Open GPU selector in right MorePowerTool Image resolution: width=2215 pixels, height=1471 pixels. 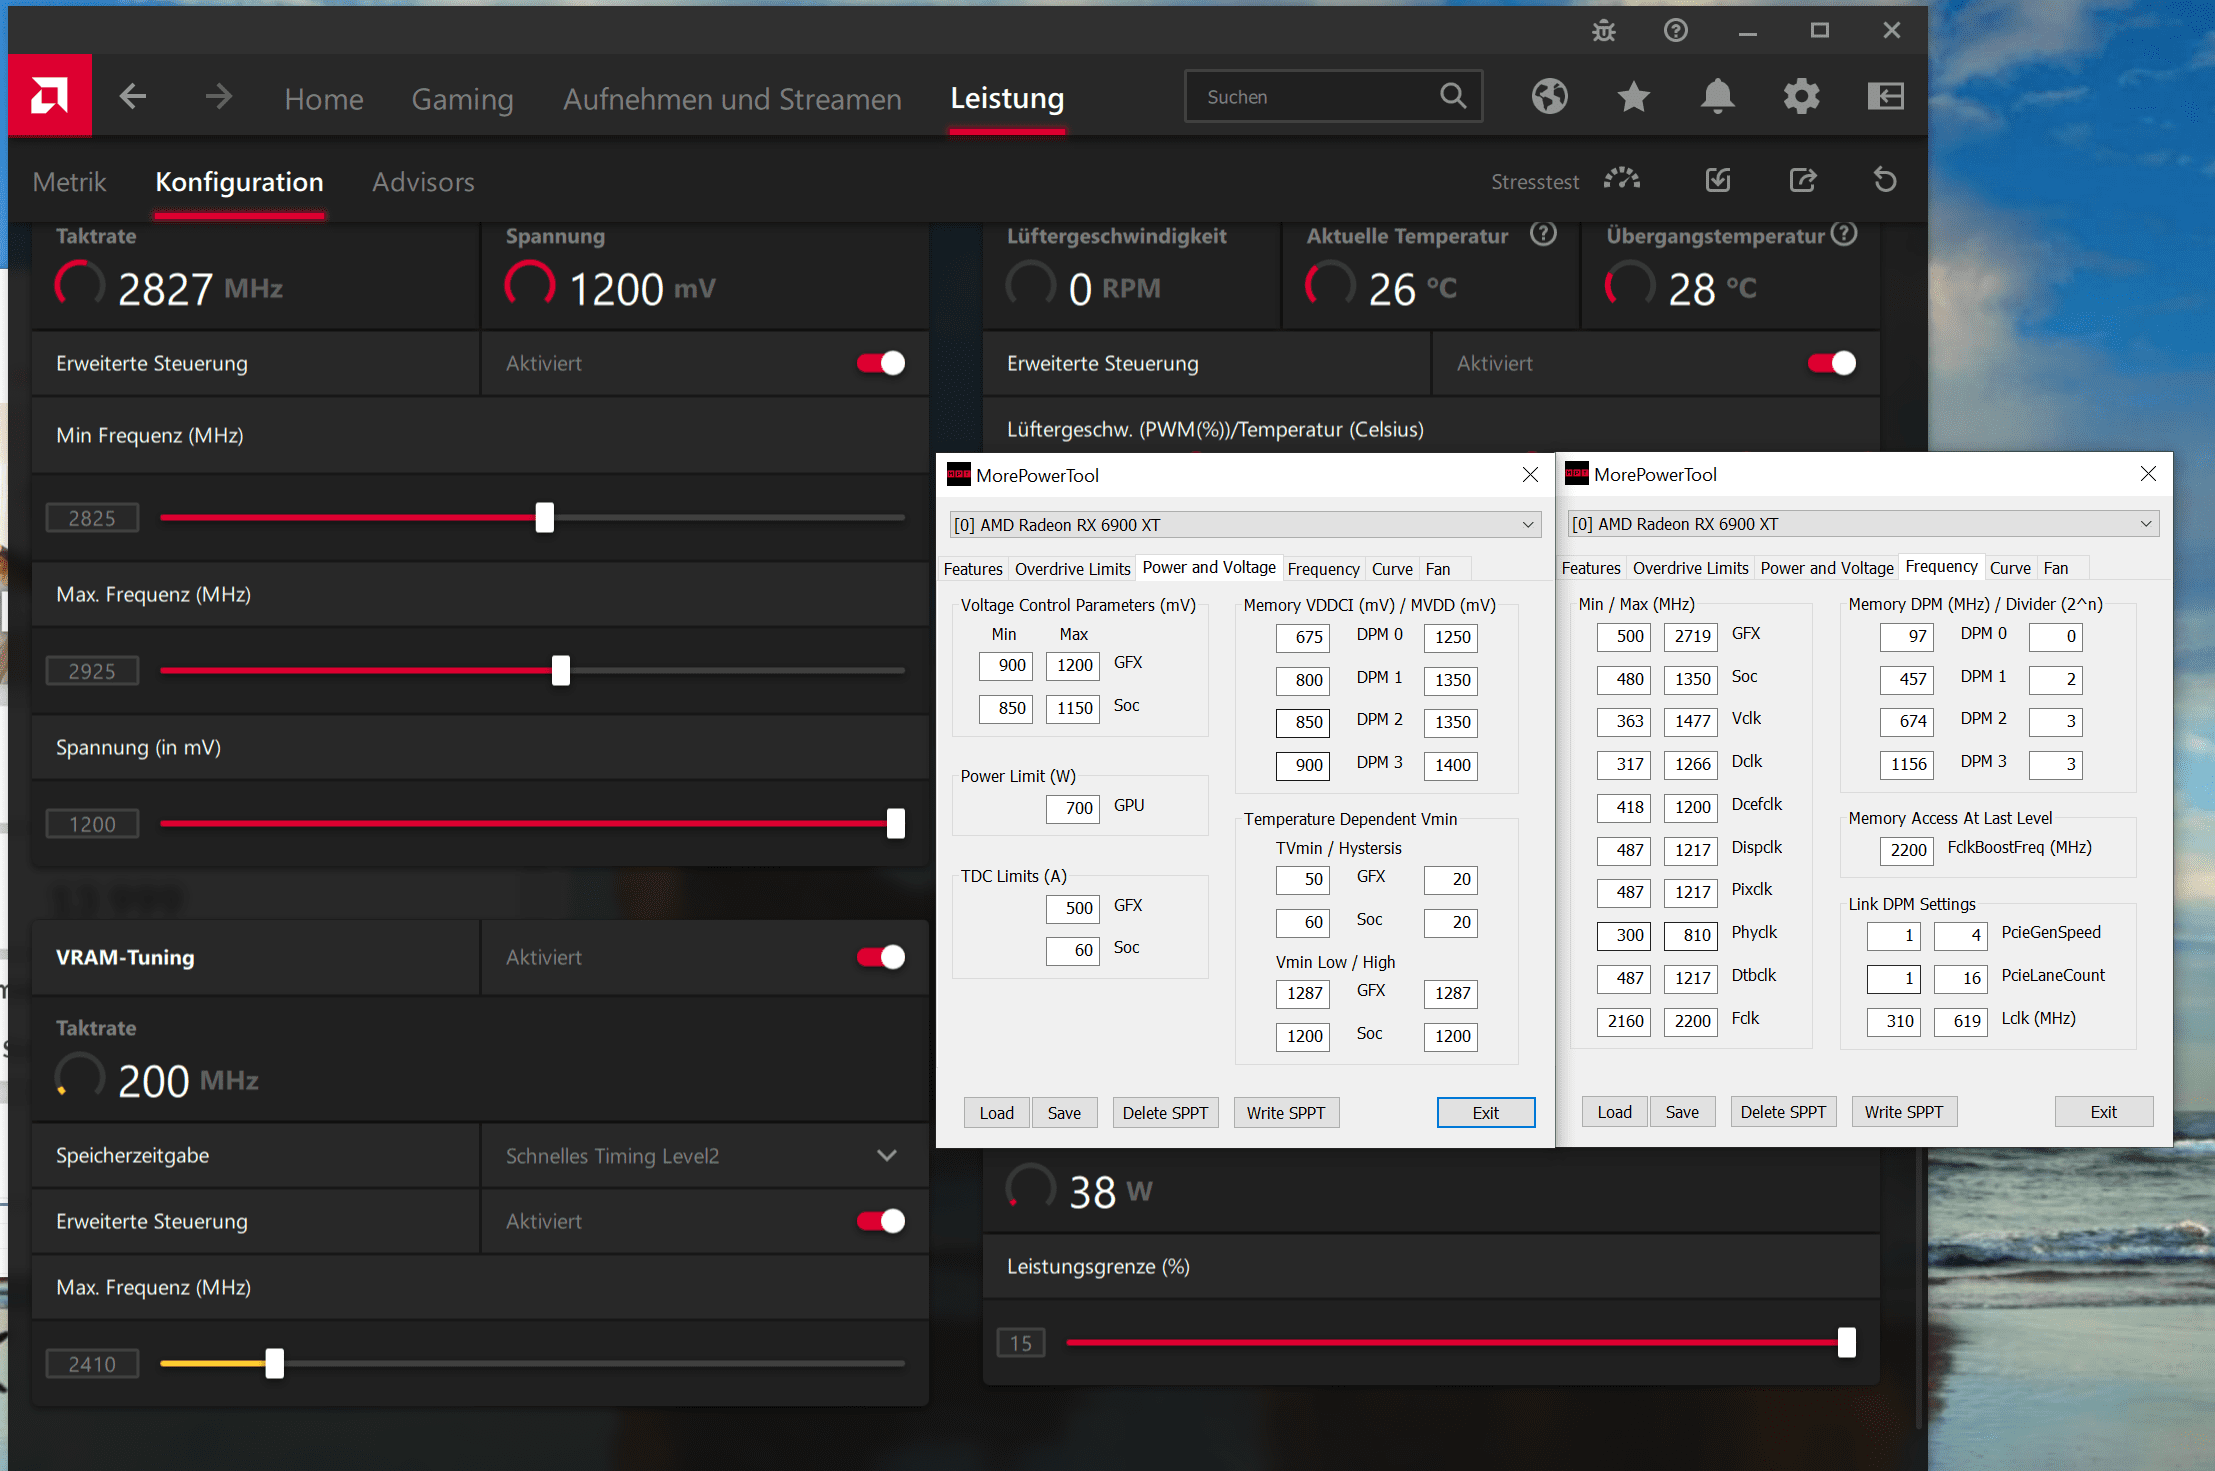[x=1863, y=524]
